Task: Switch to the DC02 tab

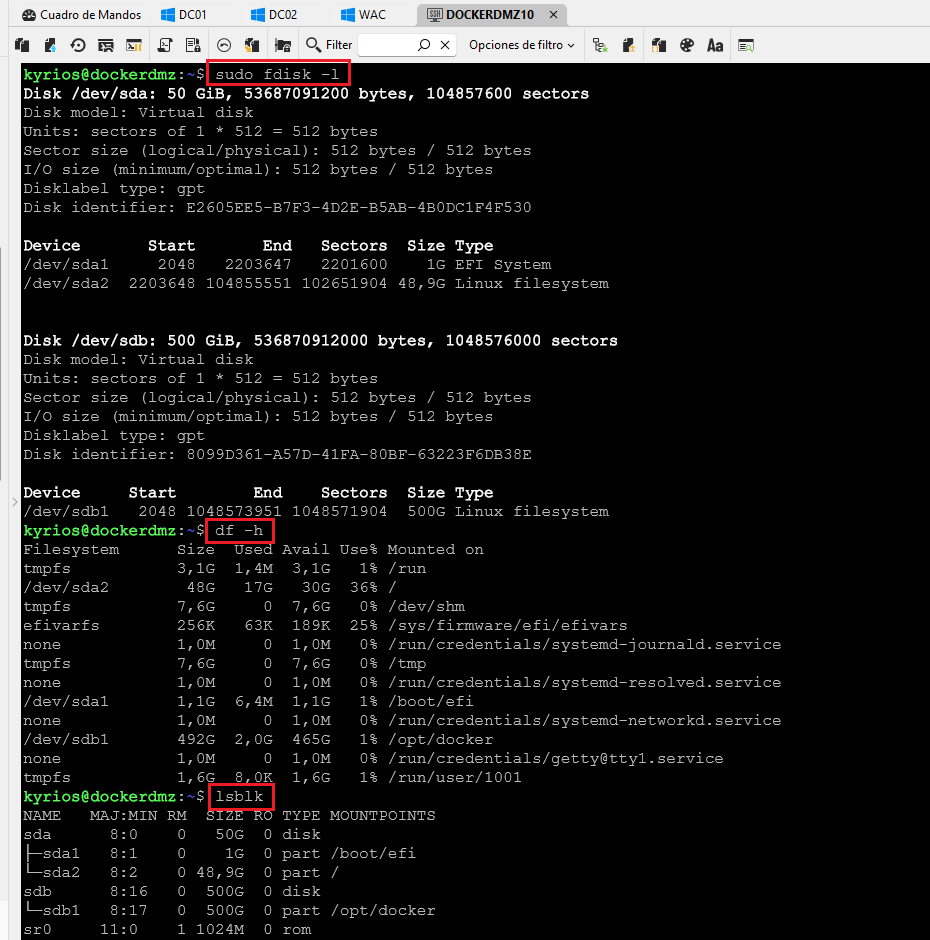Action: tap(275, 14)
